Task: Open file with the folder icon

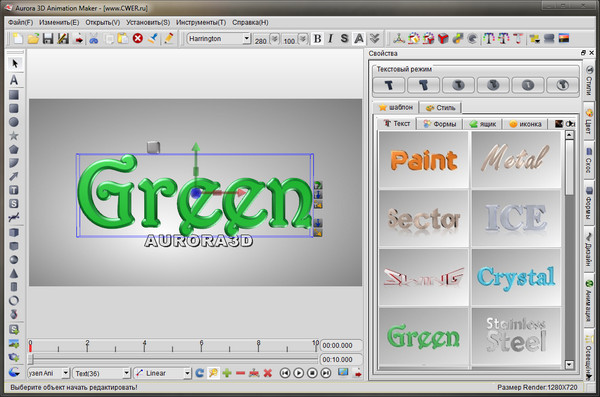Action: click(x=33, y=38)
